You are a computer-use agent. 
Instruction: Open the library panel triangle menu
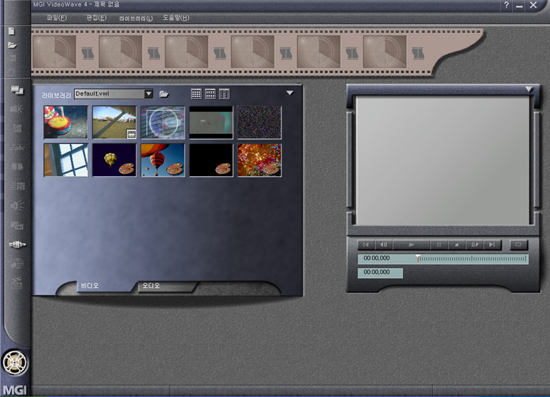pyautogui.click(x=290, y=93)
